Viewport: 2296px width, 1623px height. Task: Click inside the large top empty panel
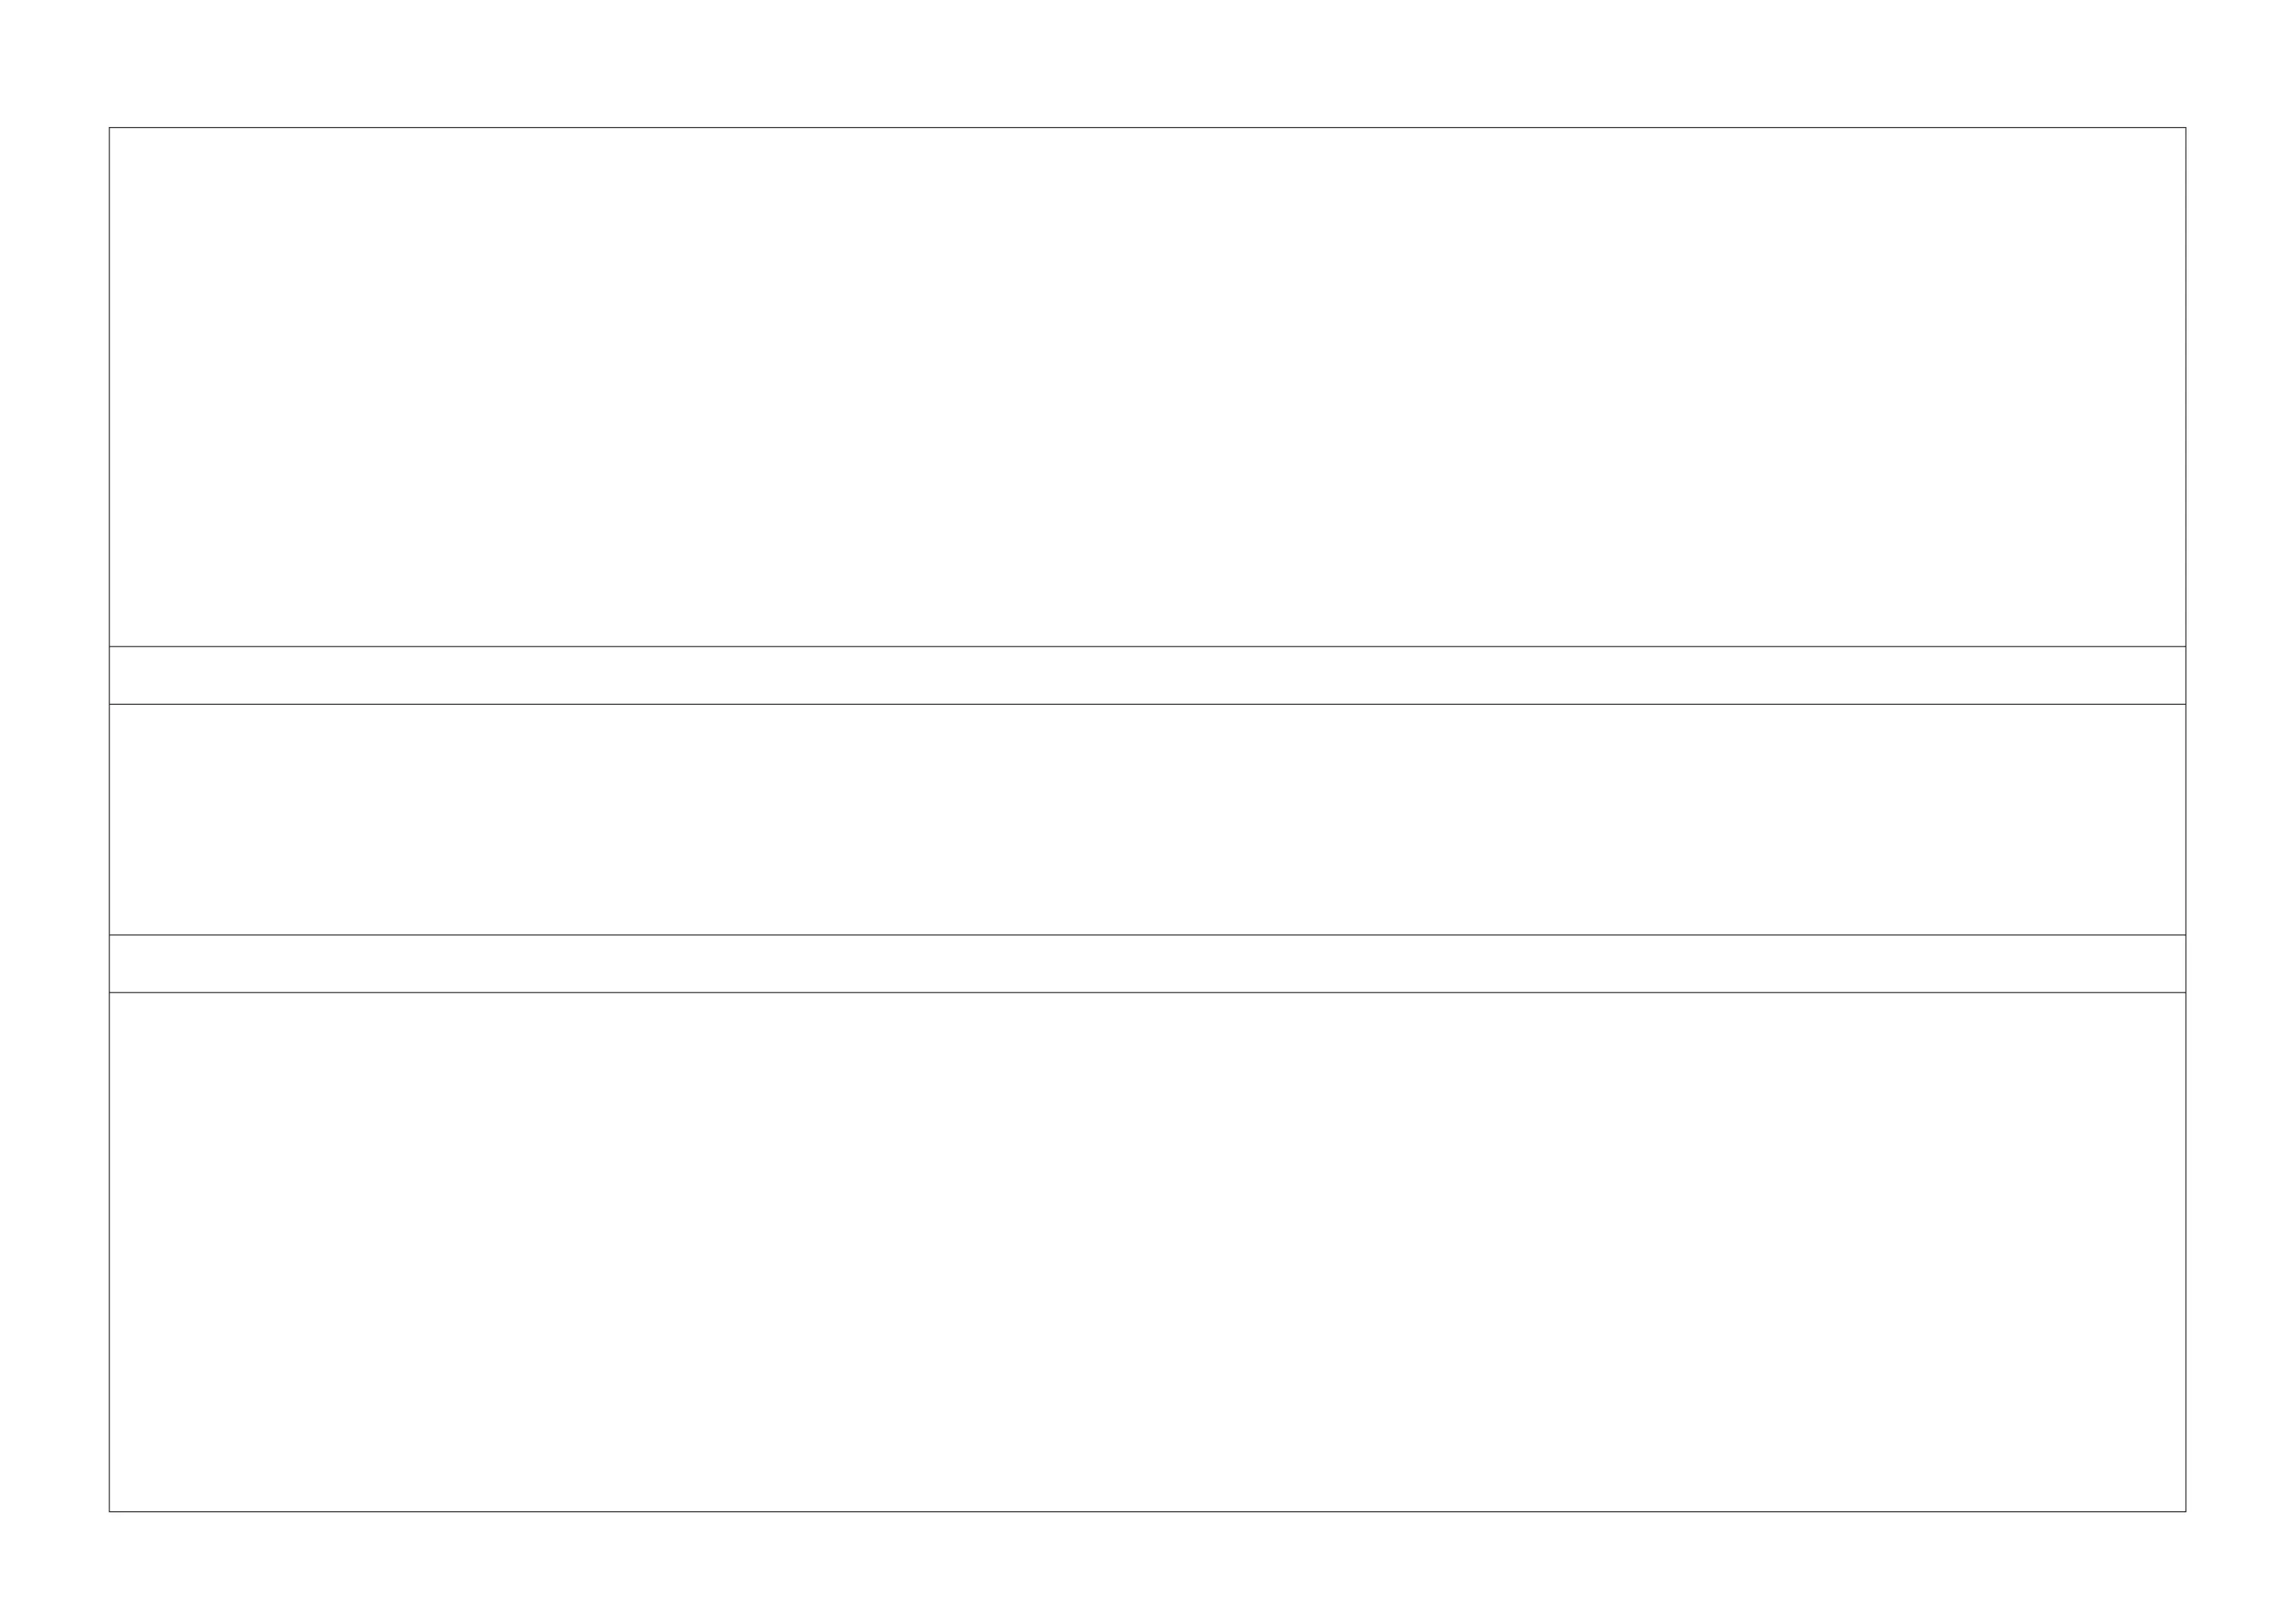[1147, 386]
